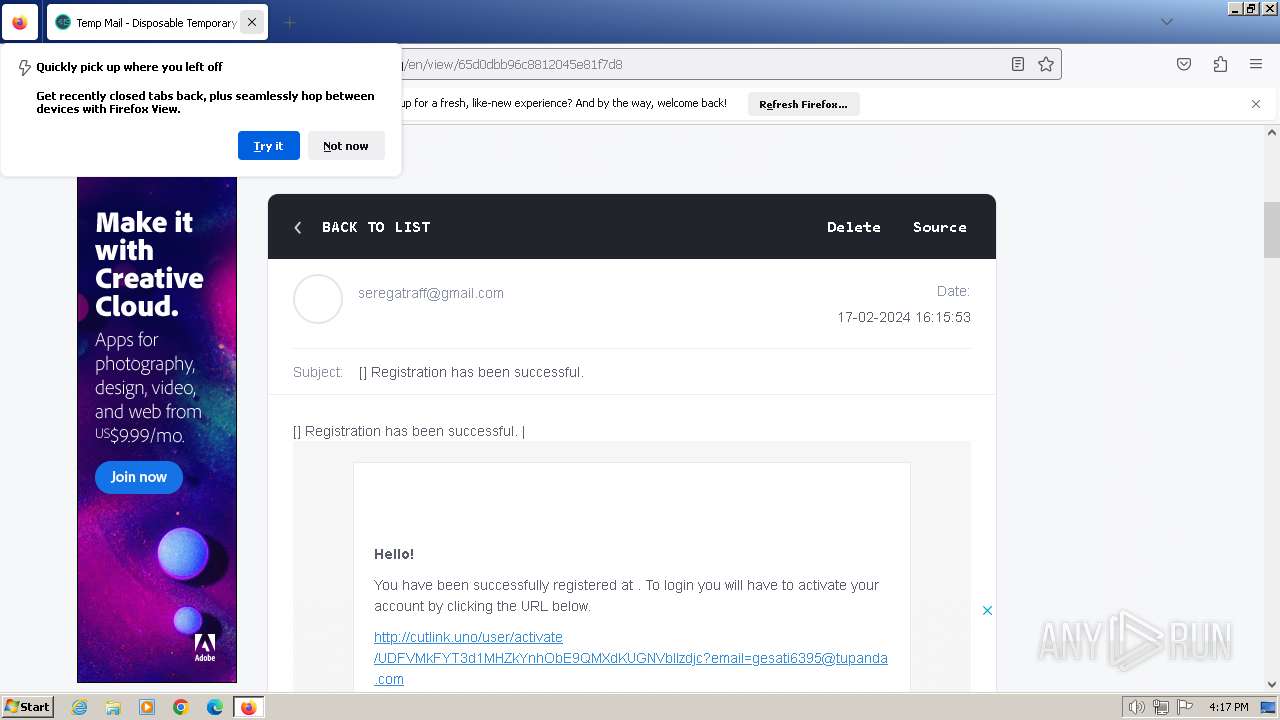Screen dimensions: 1280x720
Task: Close the Temp Mail tab
Action: [x=252, y=22]
